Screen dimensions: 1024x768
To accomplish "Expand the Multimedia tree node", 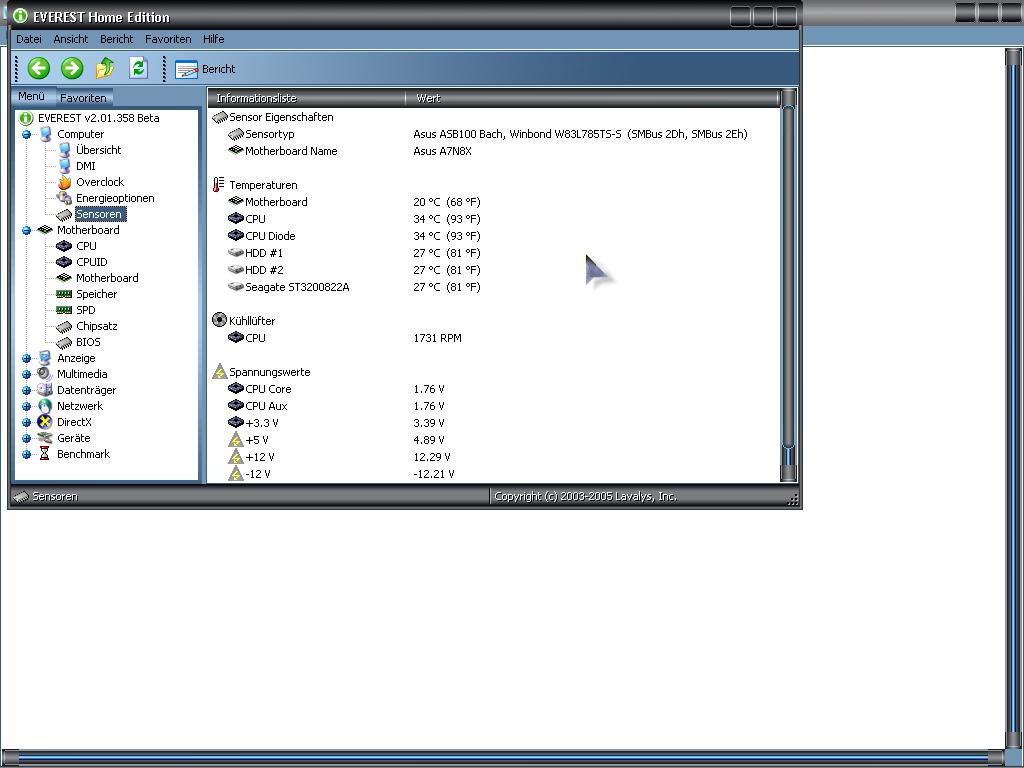I will pyautogui.click(x=26, y=375).
